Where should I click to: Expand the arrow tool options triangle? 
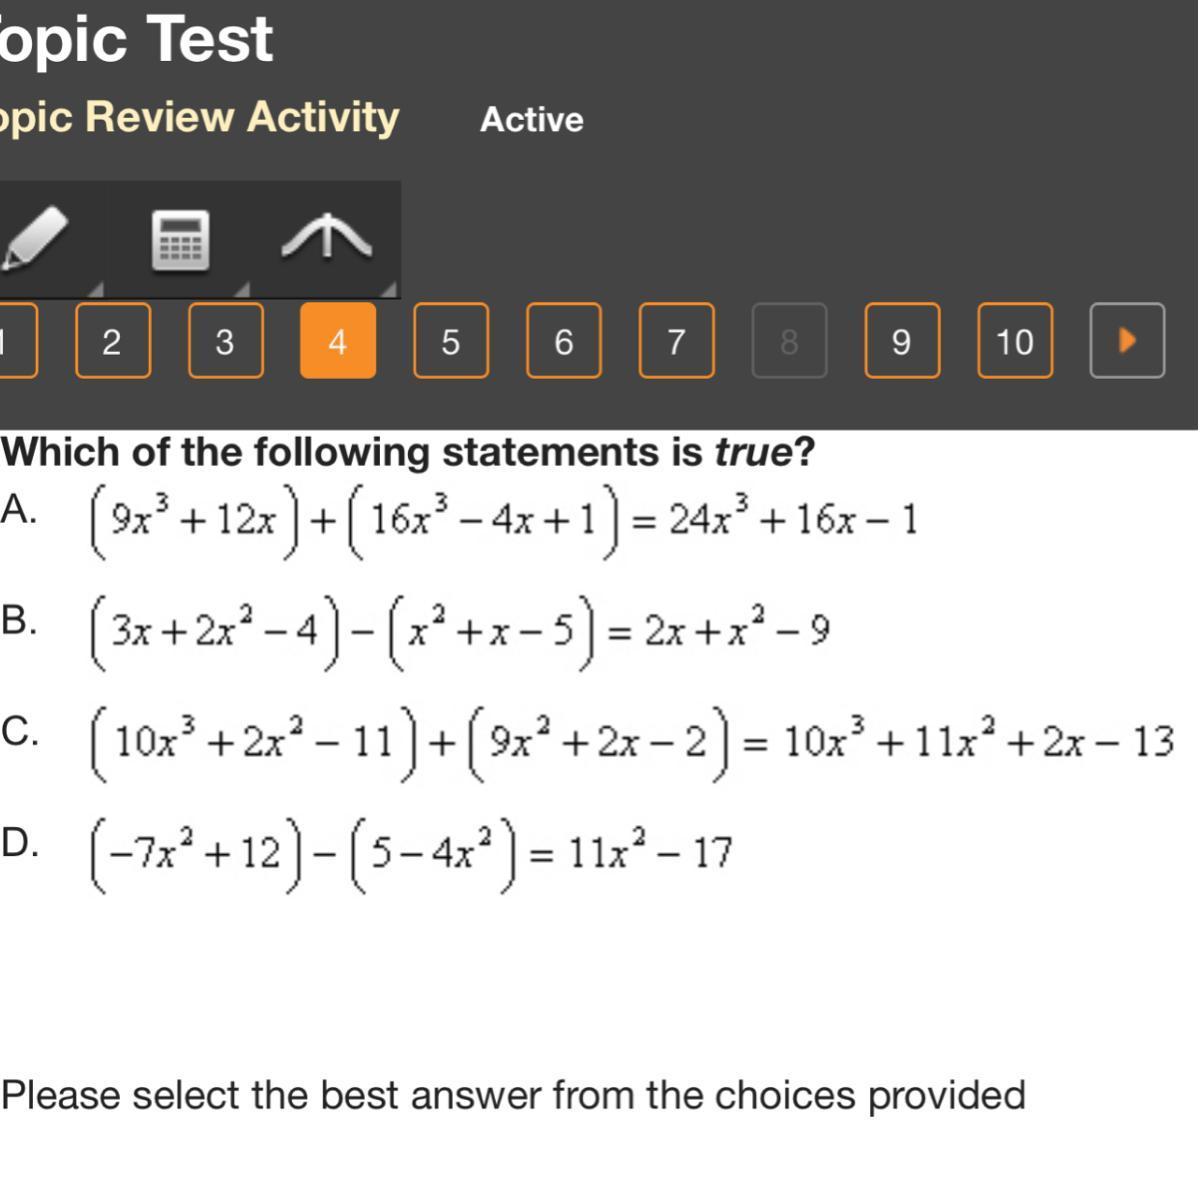point(391,290)
